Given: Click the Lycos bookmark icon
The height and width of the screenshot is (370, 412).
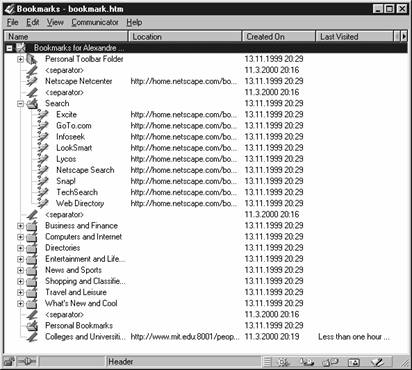Looking at the screenshot, I should pyautogui.click(x=43, y=159).
